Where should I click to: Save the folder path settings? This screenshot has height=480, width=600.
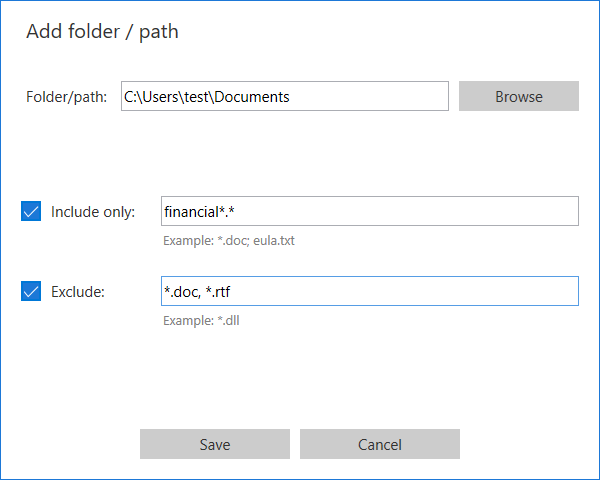tap(215, 444)
